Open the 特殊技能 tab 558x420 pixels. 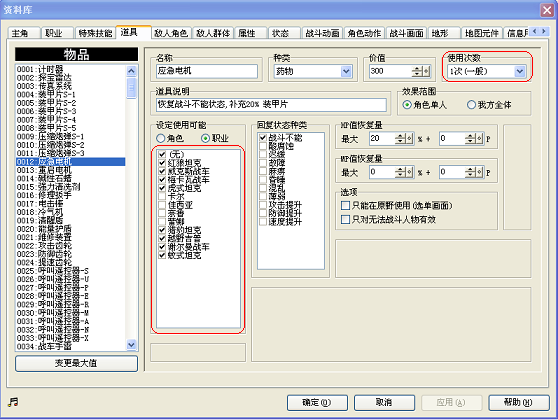click(95, 33)
